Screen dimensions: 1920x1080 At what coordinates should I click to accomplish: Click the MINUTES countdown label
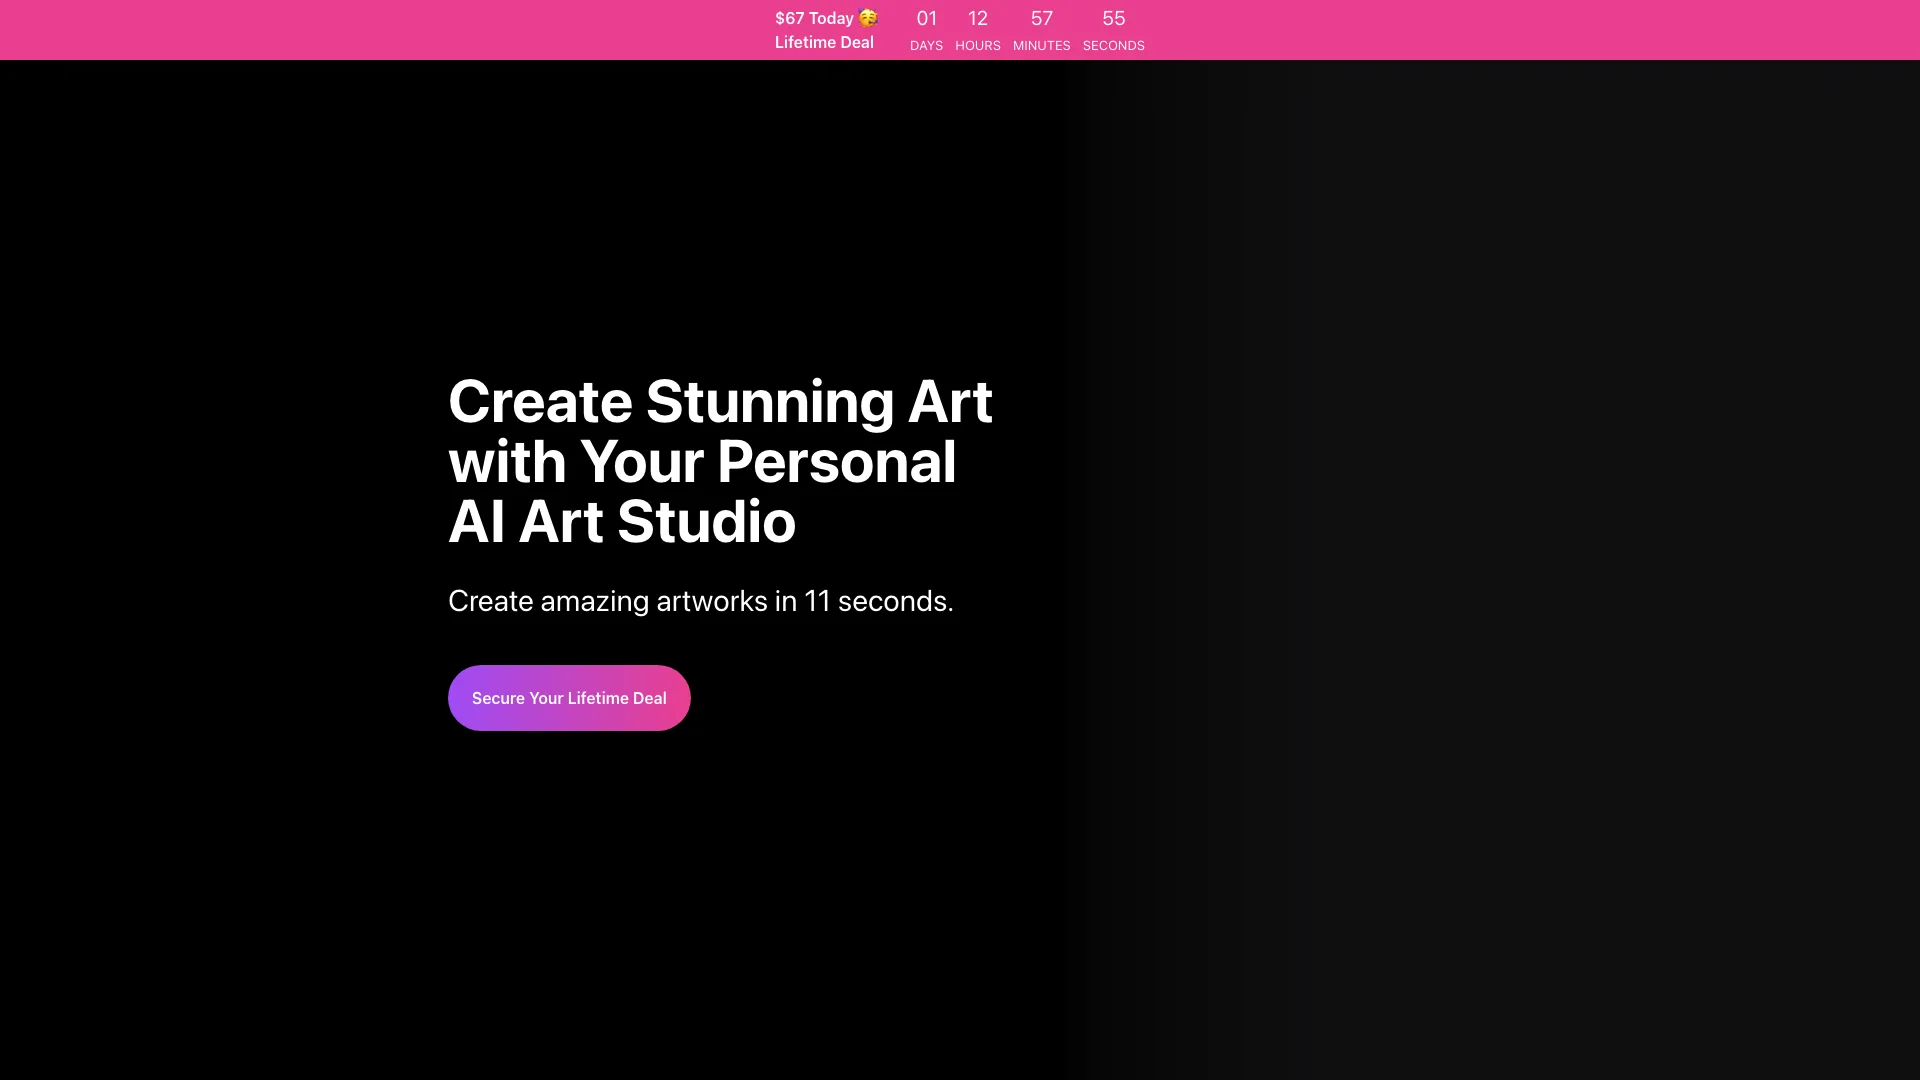click(x=1042, y=46)
